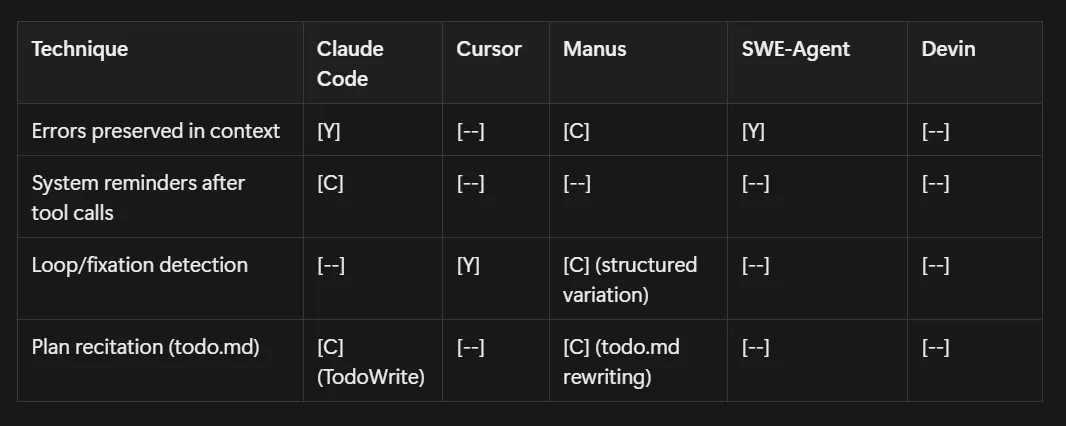Select Cursor's [Y] for Loop/fixation detection
This screenshot has width=1066, height=426.
pos(468,265)
